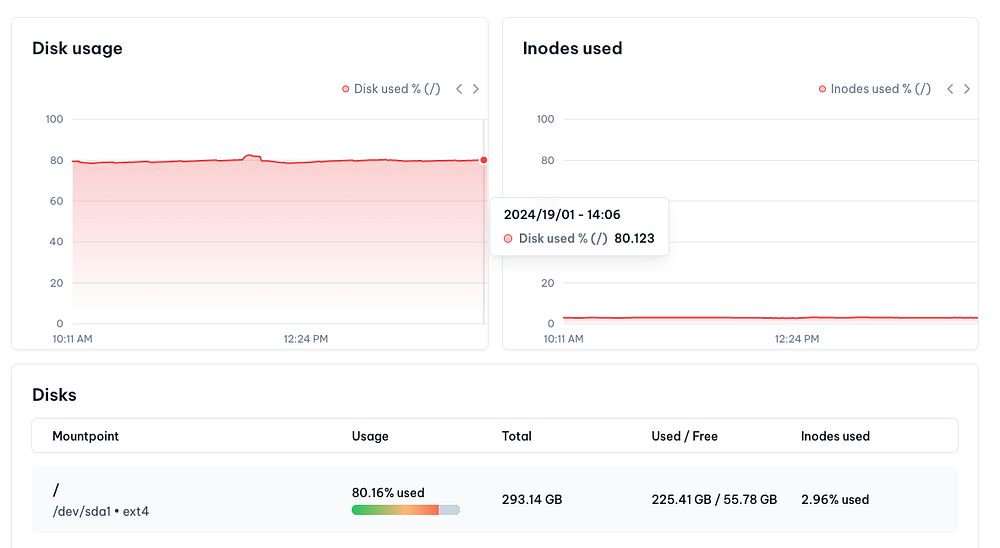Click the "2.96% used" inodes value
This screenshot has height=548, width=1000.
pos(835,499)
